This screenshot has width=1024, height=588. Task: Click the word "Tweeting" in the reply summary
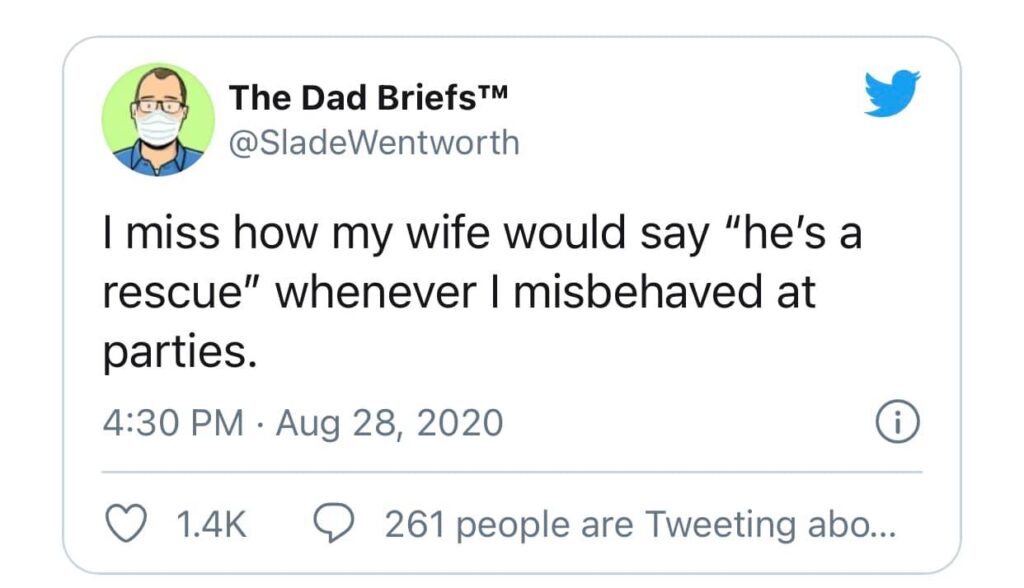tap(719, 524)
